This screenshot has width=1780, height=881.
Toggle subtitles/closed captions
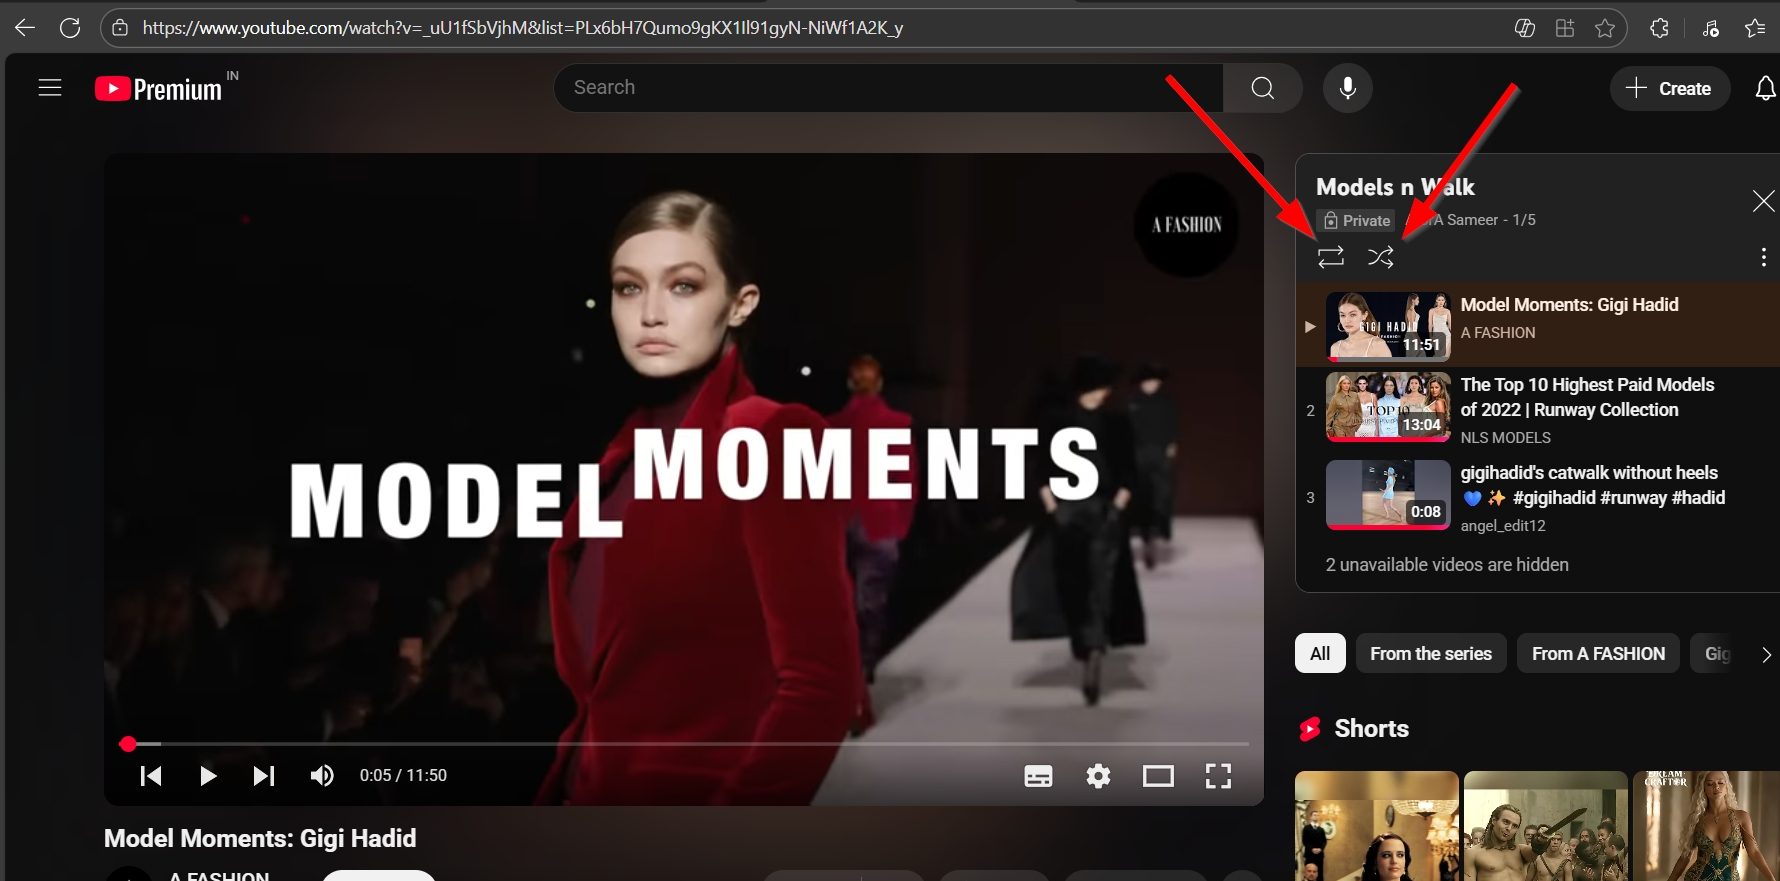pyautogui.click(x=1038, y=776)
